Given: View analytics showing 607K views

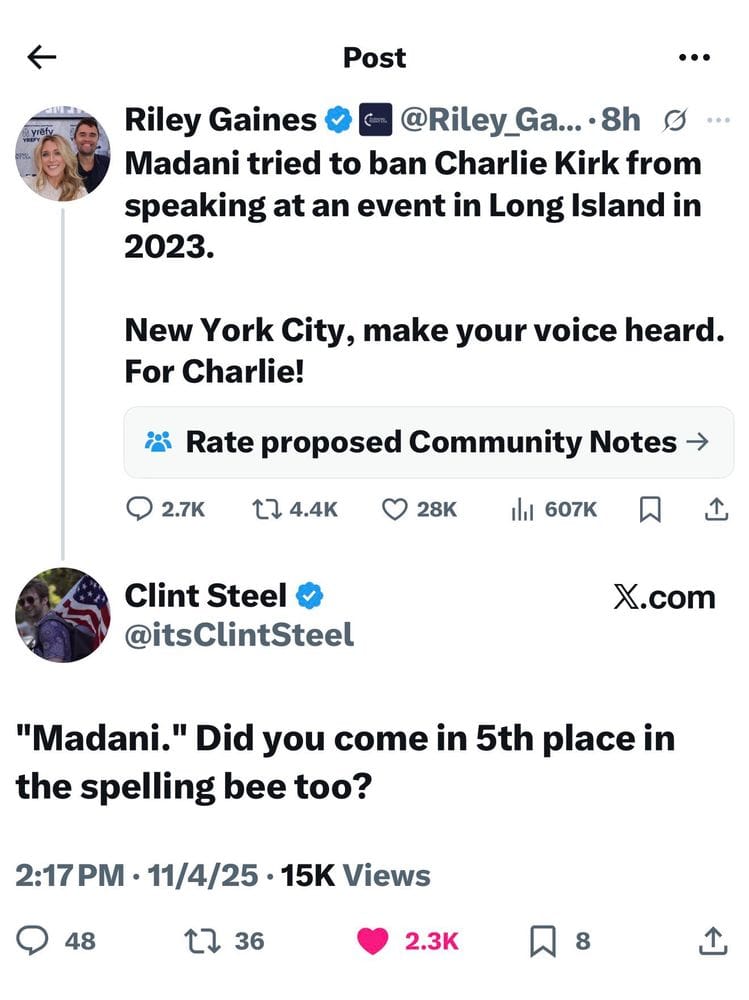Looking at the screenshot, I should 521,509.
